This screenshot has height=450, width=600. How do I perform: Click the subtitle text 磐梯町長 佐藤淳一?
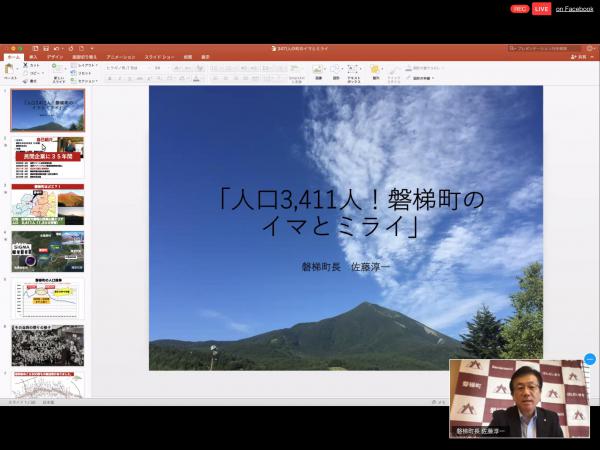click(x=346, y=266)
